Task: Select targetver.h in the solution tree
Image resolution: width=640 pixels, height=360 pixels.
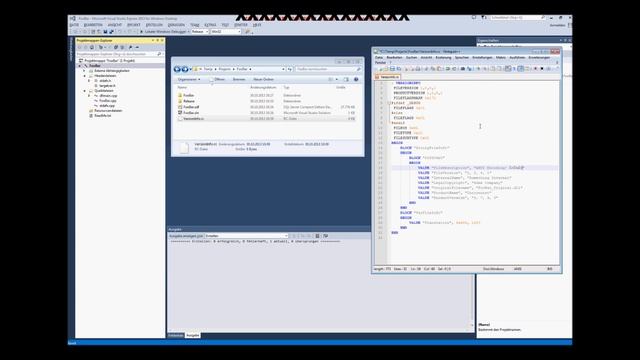Action: coord(107,86)
